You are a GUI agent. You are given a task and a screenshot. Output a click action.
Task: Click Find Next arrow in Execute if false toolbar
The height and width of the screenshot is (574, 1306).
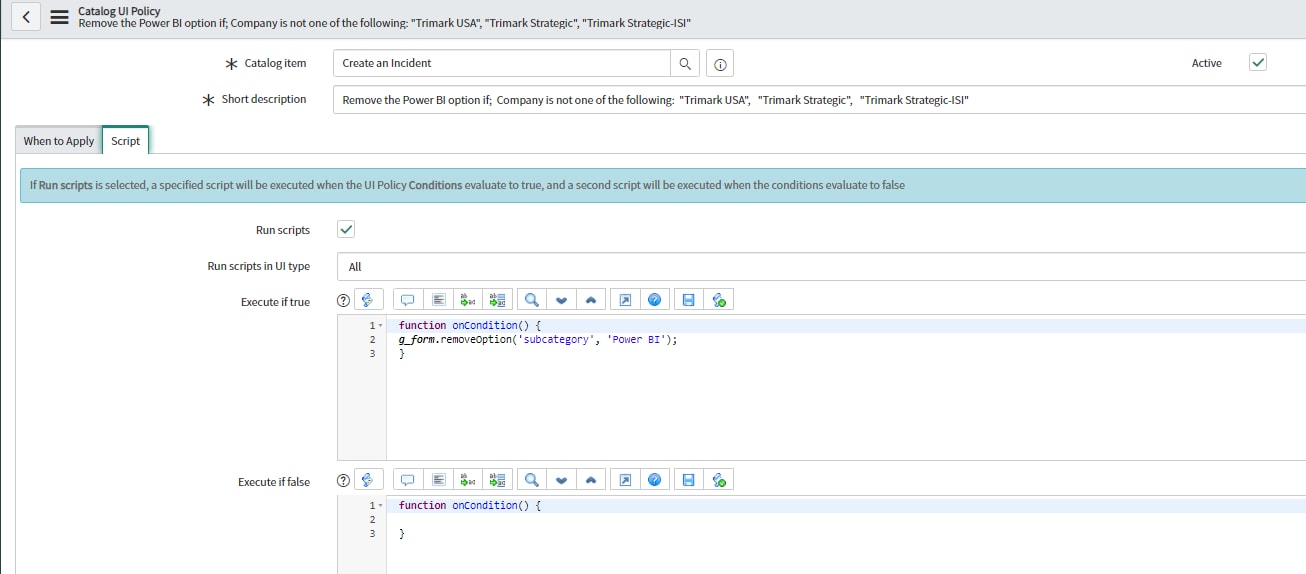click(561, 480)
